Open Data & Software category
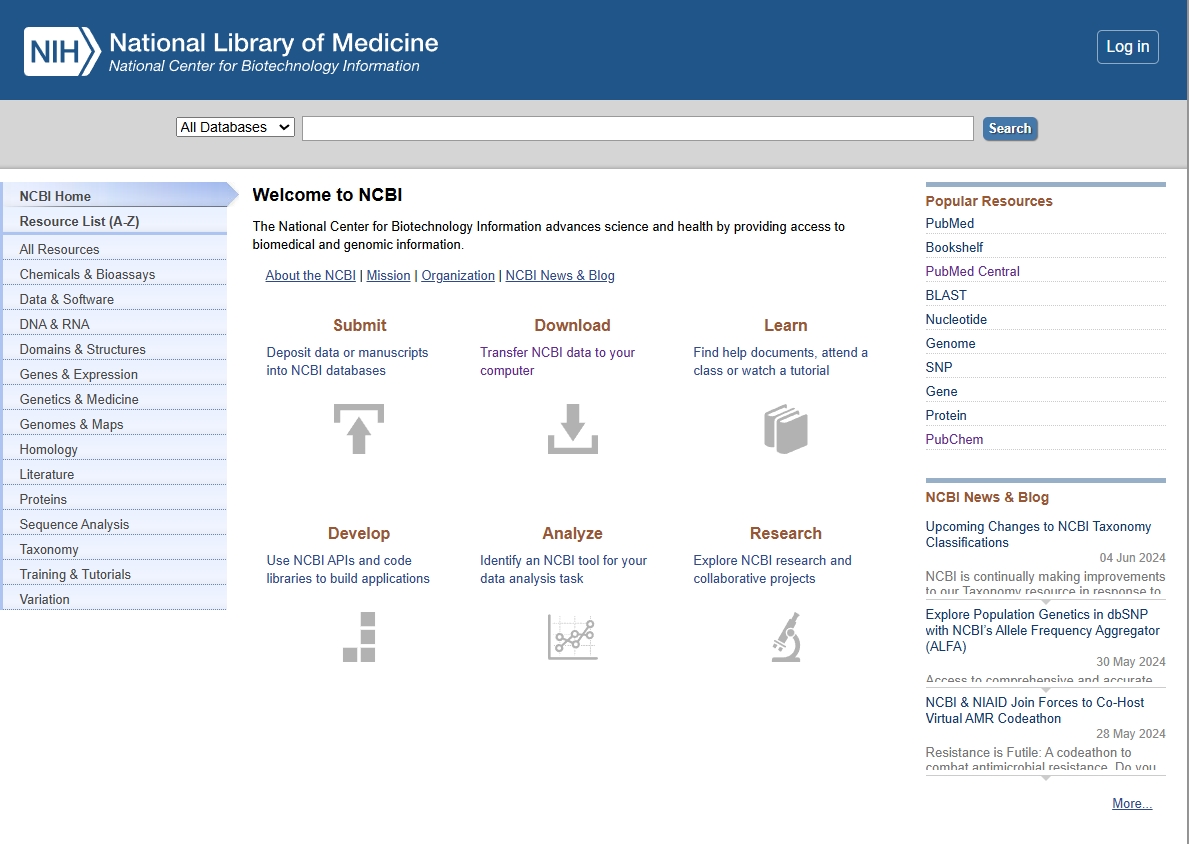Screen dimensions: 1189x844 pos(114,300)
